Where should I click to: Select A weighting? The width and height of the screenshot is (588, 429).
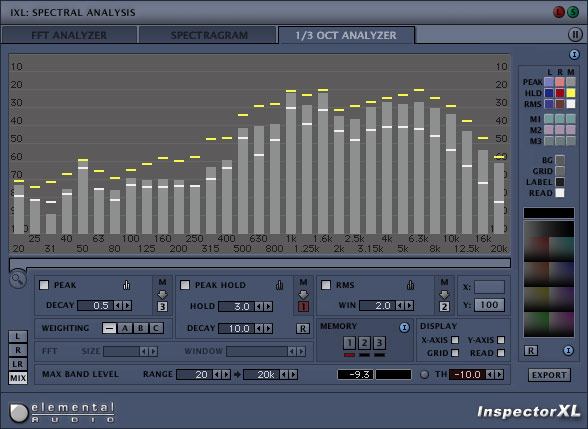pos(125,328)
